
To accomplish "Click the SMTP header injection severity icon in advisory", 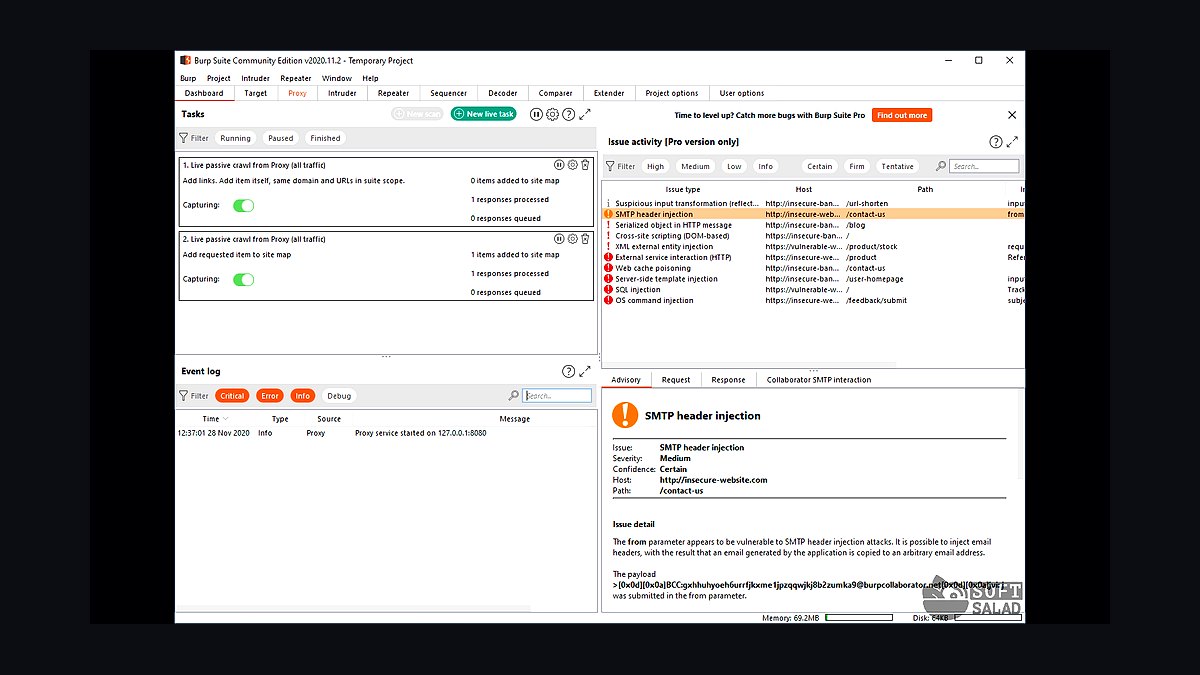I will (625, 415).
